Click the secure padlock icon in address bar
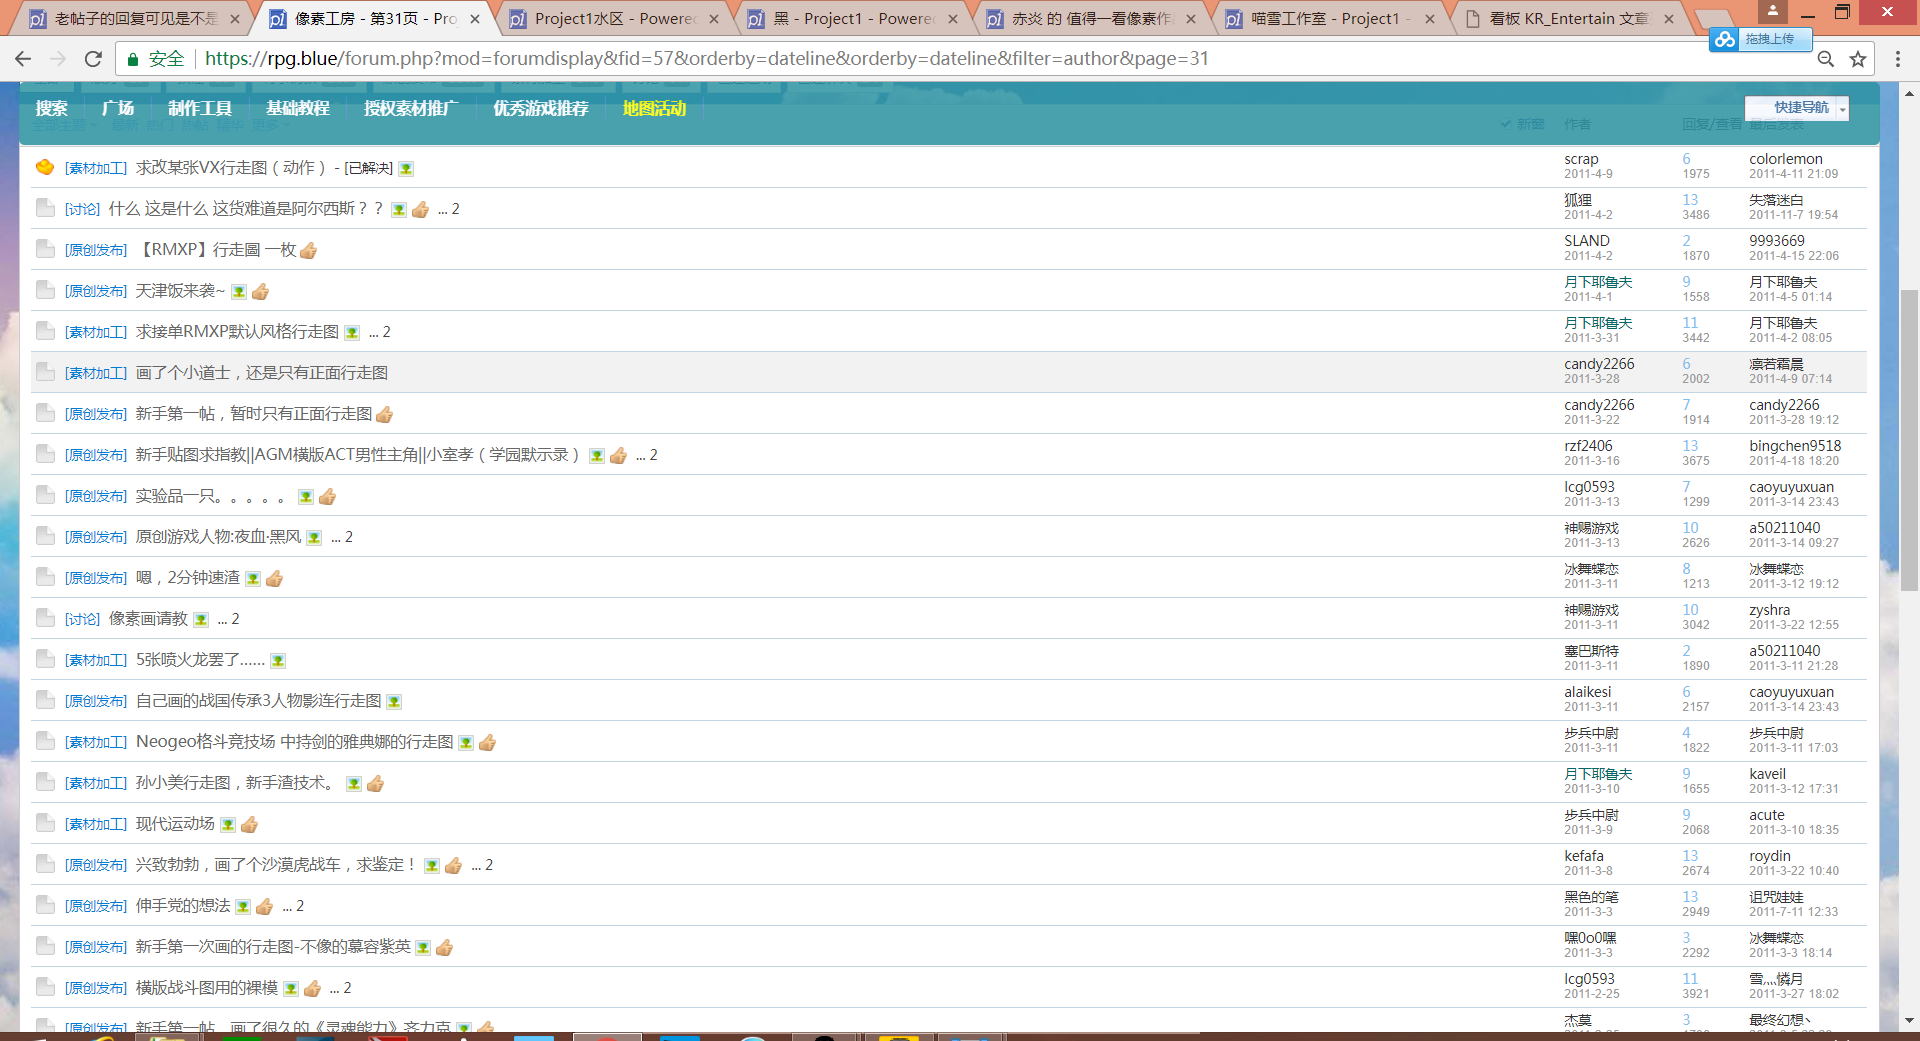Viewport: 1920px width, 1041px height. click(132, 59)
